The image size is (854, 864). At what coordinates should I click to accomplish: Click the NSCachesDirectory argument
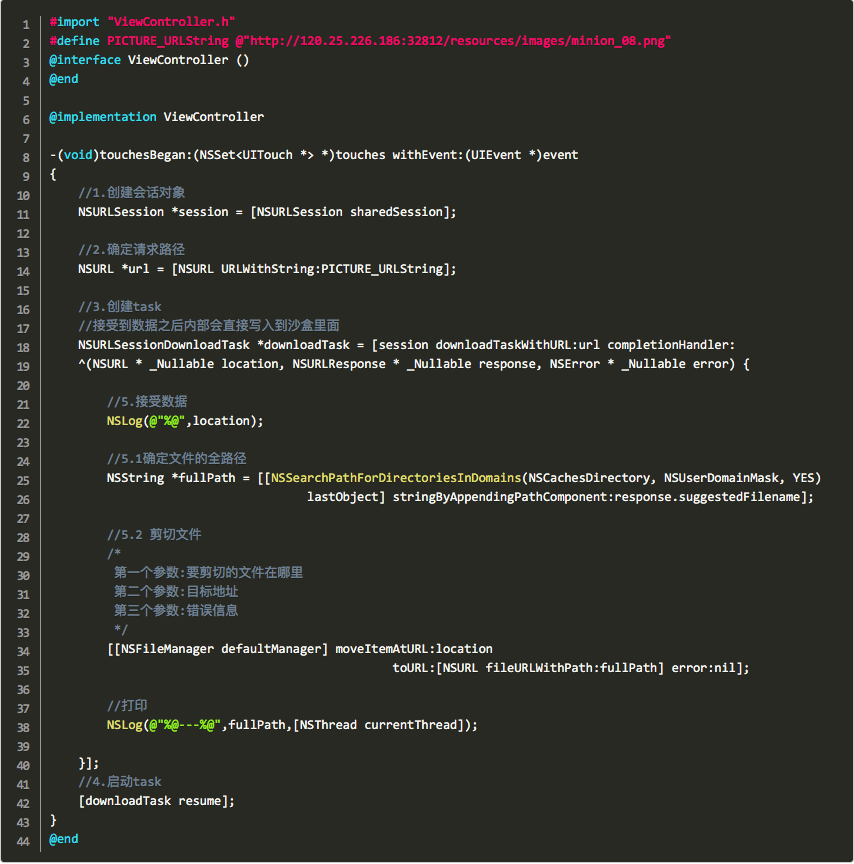[589, 478]
